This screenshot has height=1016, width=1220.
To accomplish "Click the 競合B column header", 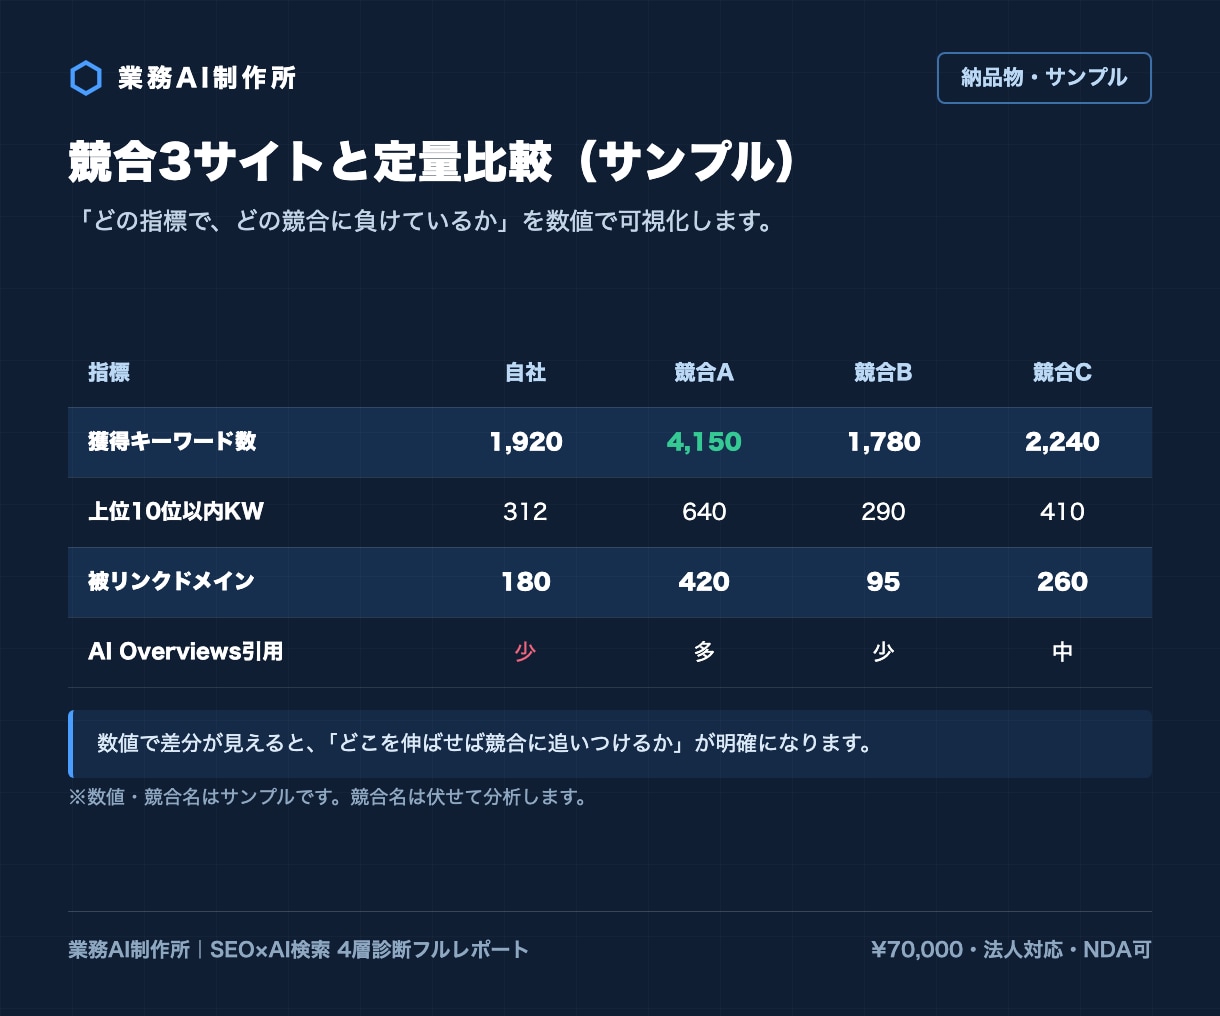I will pyautogui.click(x=883, y=373).
